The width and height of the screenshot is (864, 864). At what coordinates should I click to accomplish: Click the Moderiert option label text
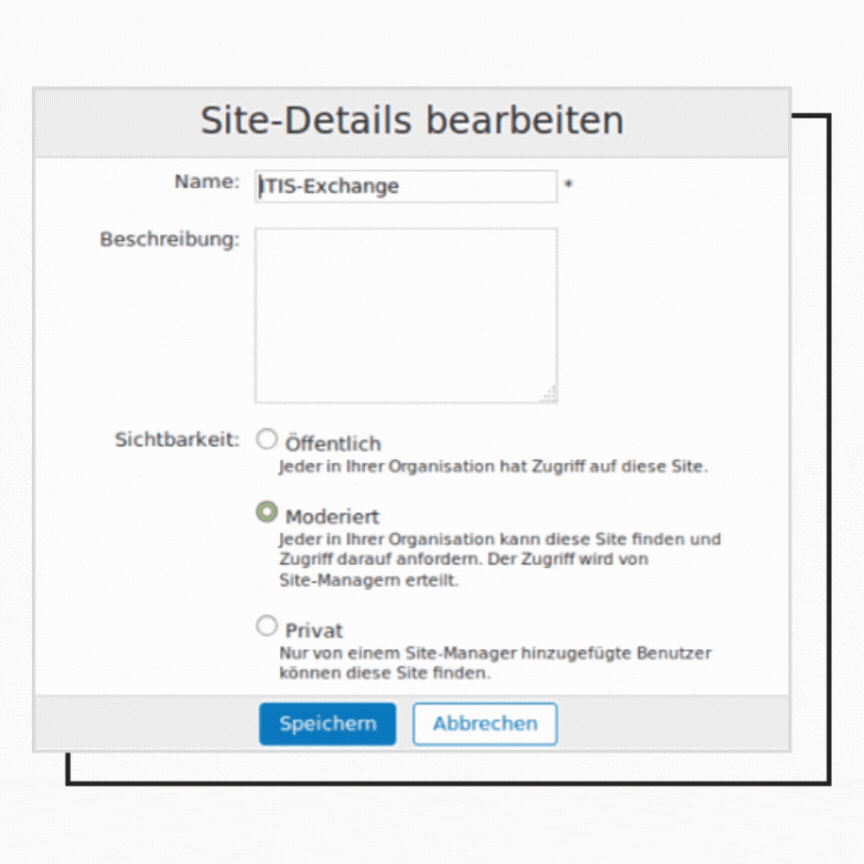332,517
